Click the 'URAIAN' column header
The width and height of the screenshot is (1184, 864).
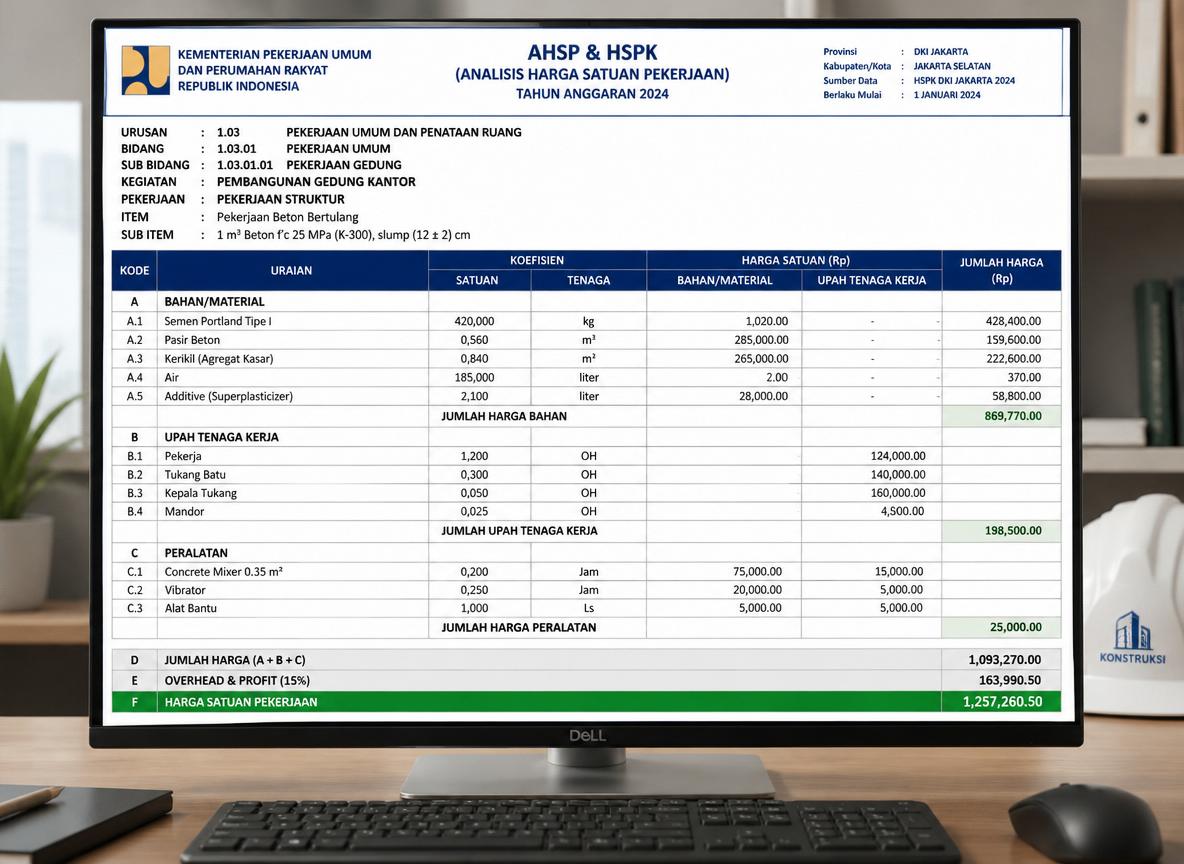coord(291,270)
